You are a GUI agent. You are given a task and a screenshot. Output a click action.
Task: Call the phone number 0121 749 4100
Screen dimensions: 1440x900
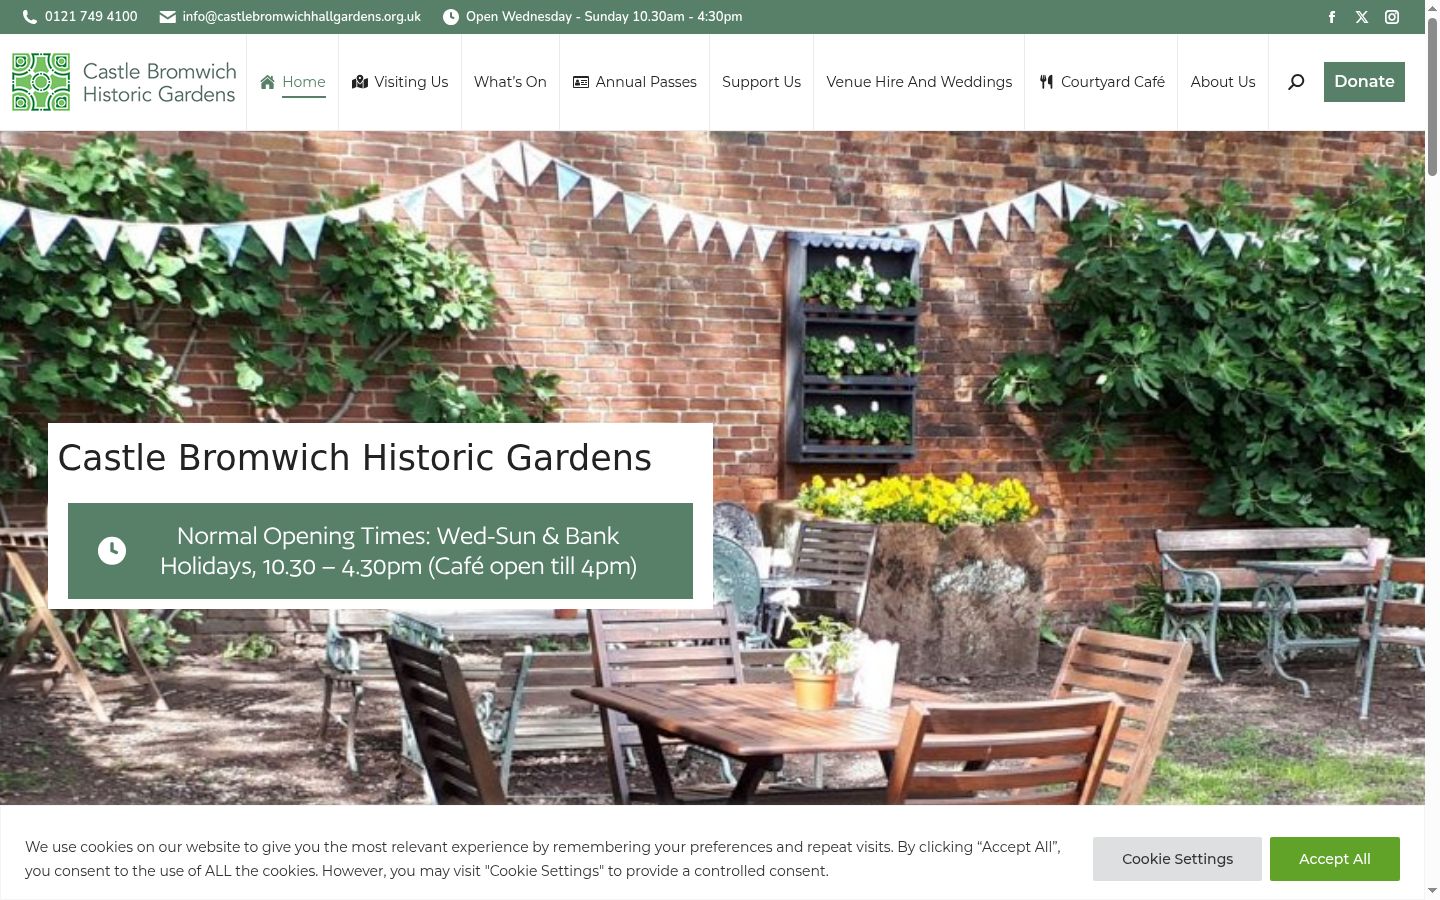point(91,17)
